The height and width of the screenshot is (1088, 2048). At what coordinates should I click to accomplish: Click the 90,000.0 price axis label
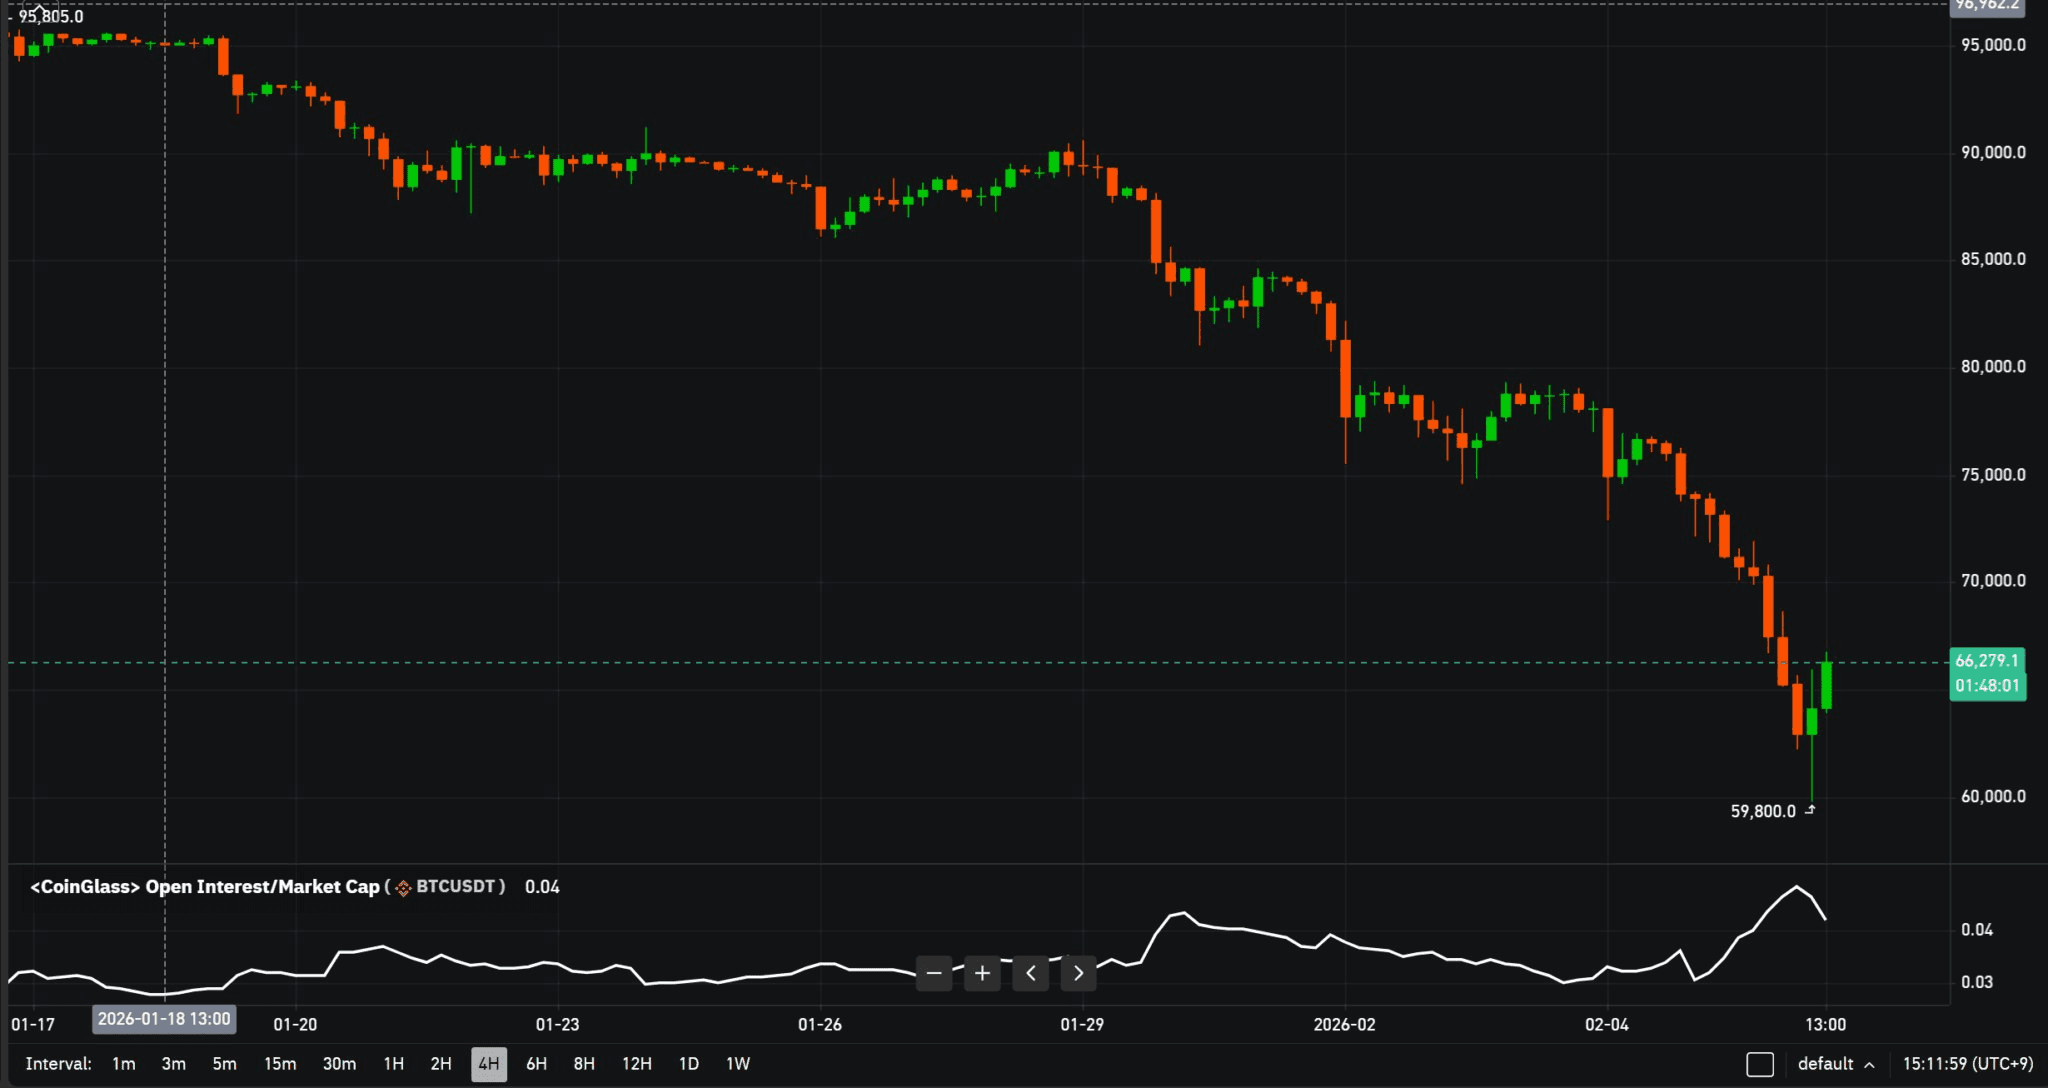point(1992,152)
